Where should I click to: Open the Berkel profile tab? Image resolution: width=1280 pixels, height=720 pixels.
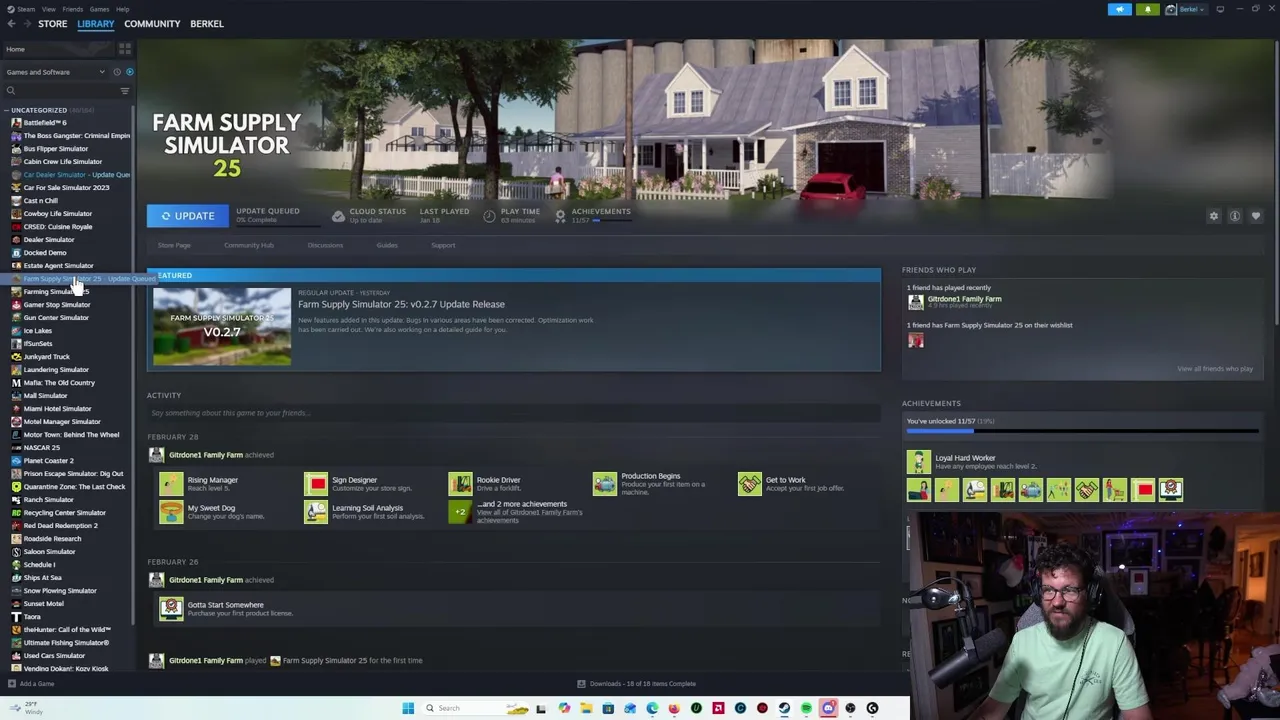point(207,24)
